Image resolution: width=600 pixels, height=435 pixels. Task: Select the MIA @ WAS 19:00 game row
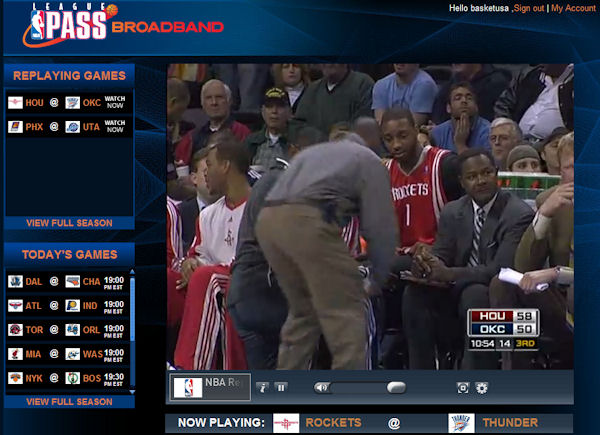tap(68, 354)
